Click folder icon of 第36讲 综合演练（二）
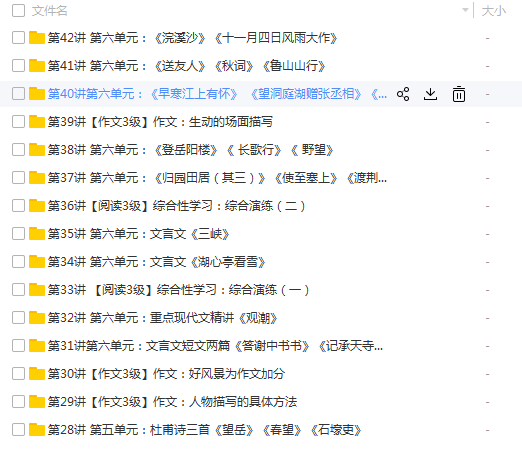This screenshot has height=473, width=522. [x=37, y=206]
